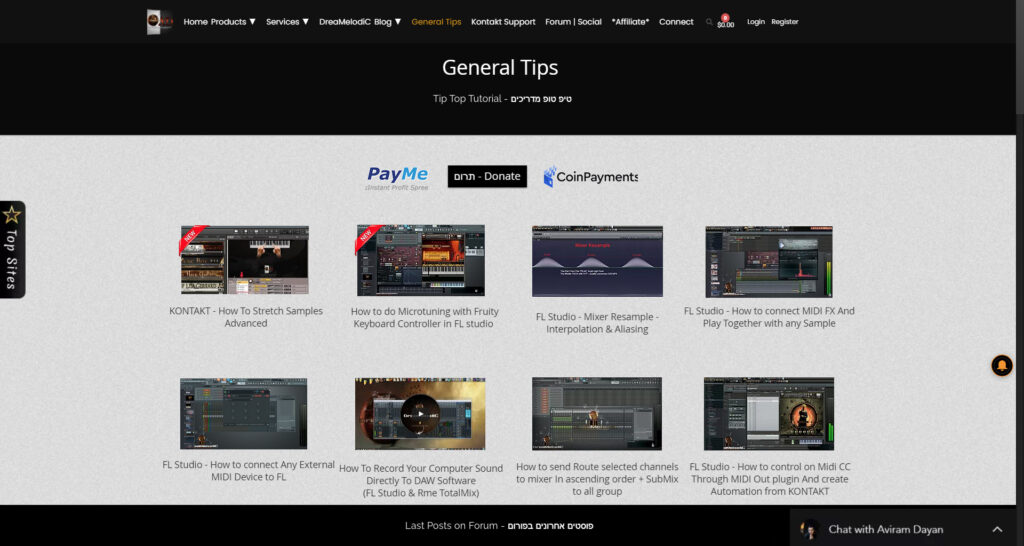Viewport: 1024px width, 546px height.
Task: Open the *Affiliate* menu item
Action: pos(630,22)
